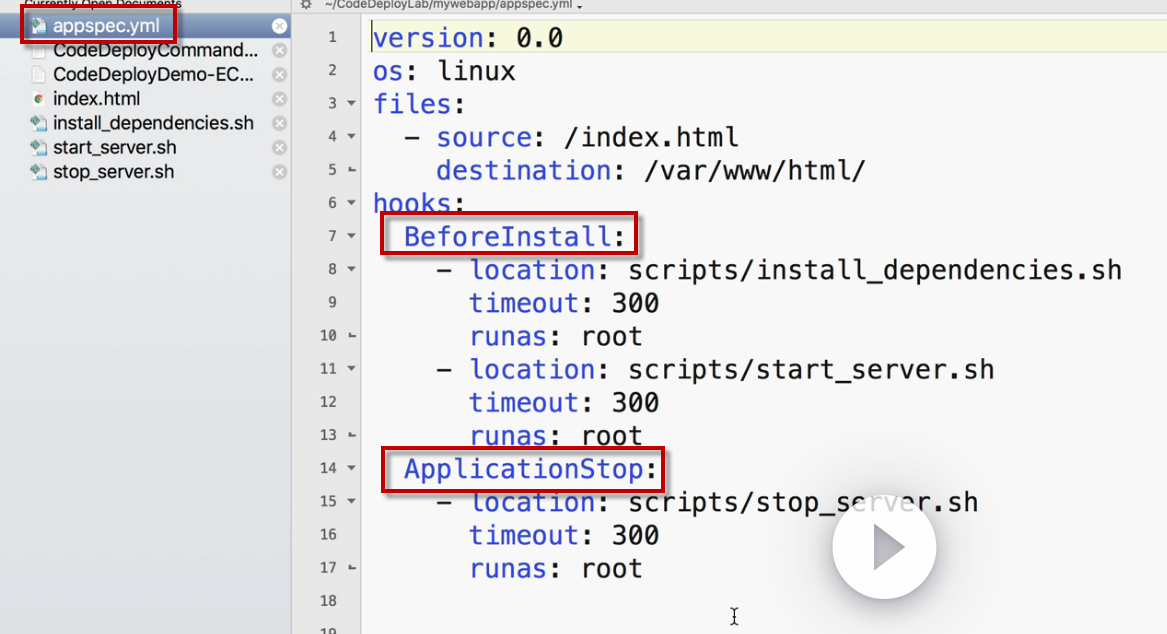The image size is (1167, 634).
Task: Click 'scripts/start_server.sh' location value
Action: pyautogui.click(x=811, y=370)
